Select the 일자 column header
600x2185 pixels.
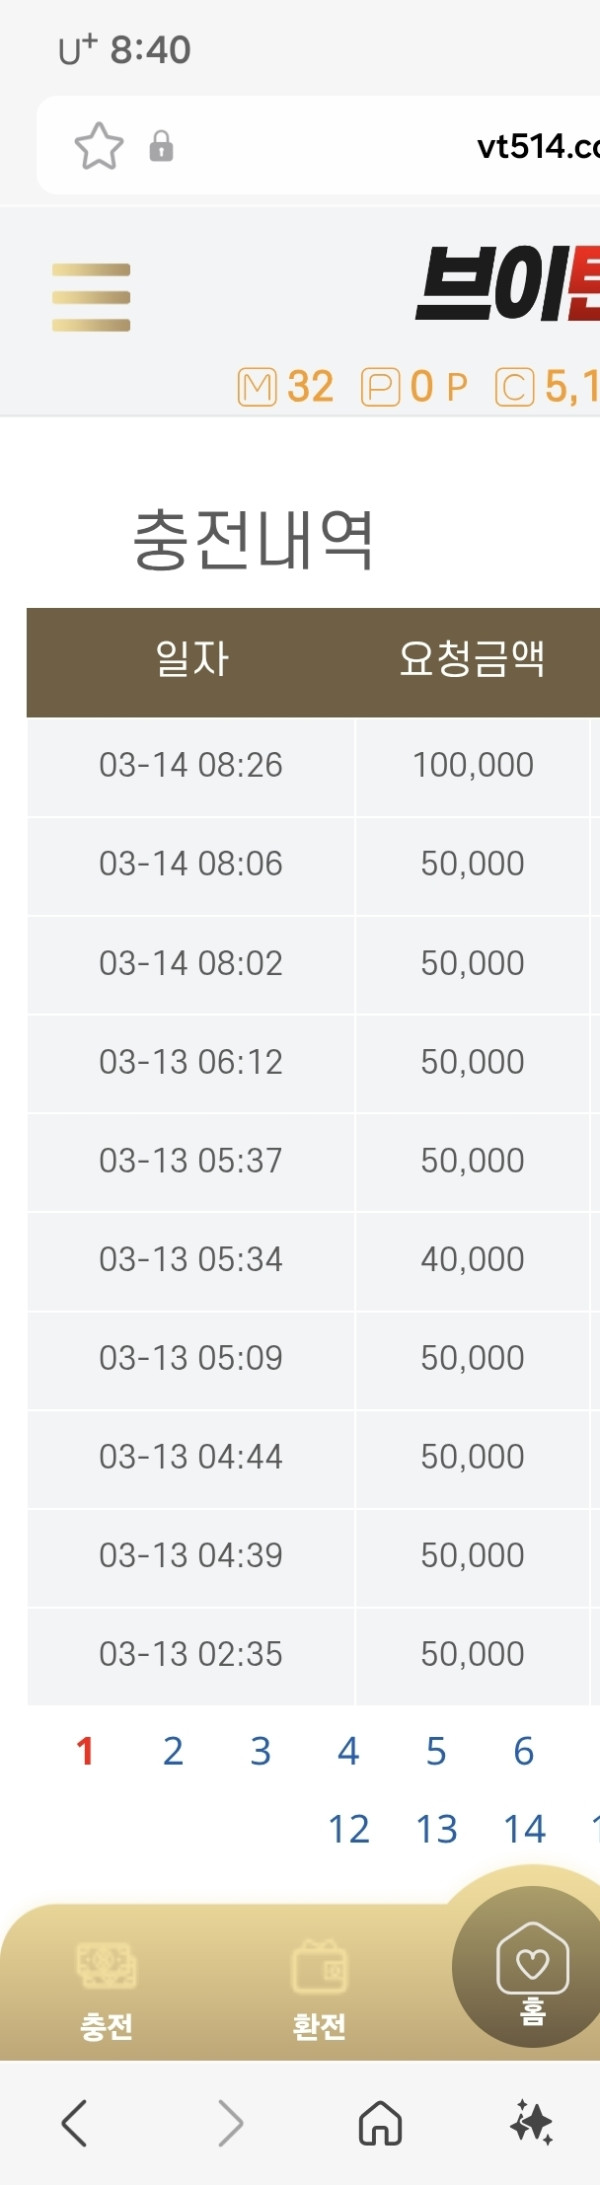point(192,659)
